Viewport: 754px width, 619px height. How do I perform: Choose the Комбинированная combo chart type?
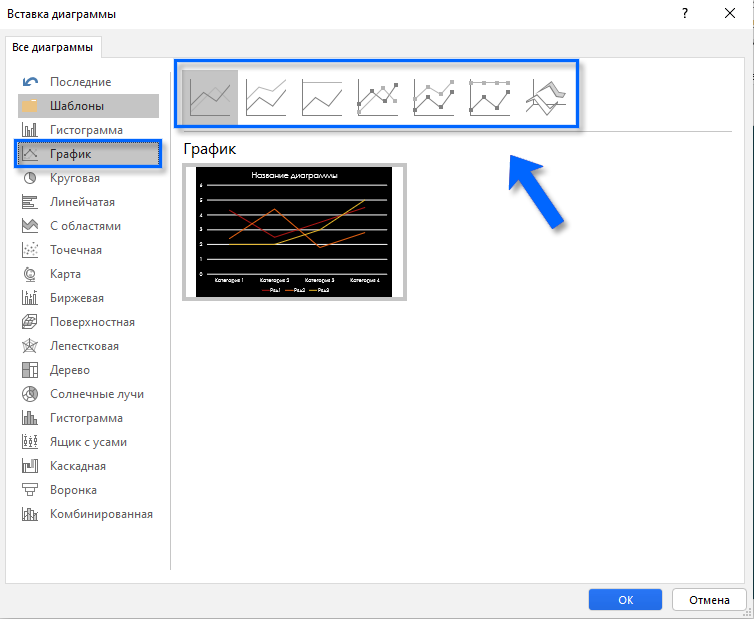101,514
